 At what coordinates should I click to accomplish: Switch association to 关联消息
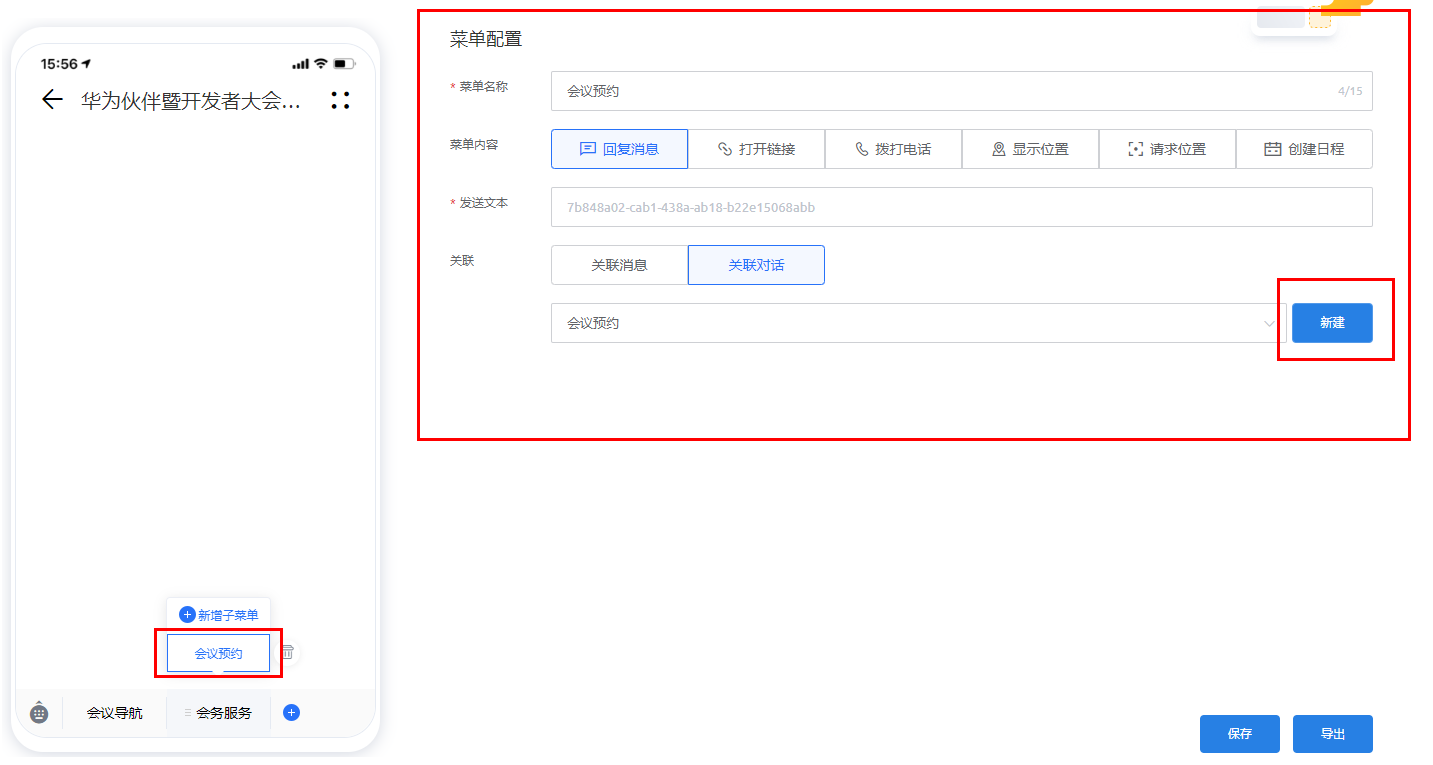point(619,265)
